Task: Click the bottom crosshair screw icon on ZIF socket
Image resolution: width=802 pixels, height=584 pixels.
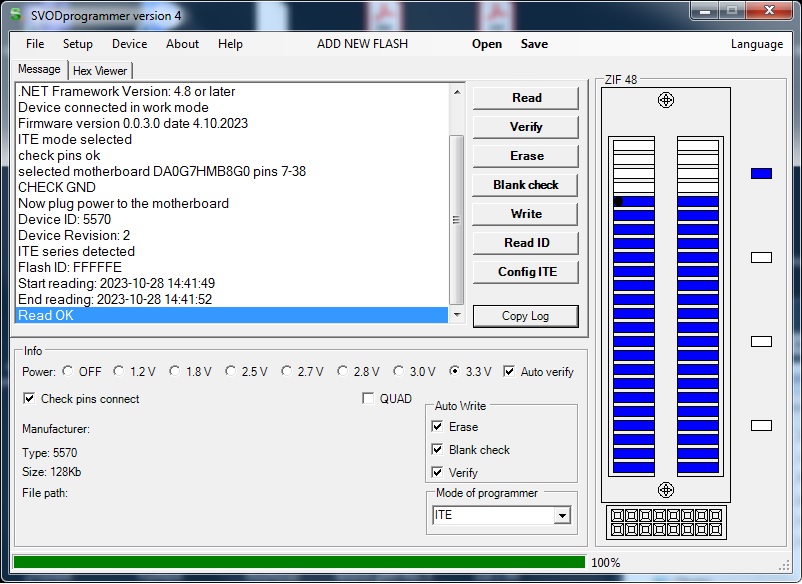Action: coord(665,490)
